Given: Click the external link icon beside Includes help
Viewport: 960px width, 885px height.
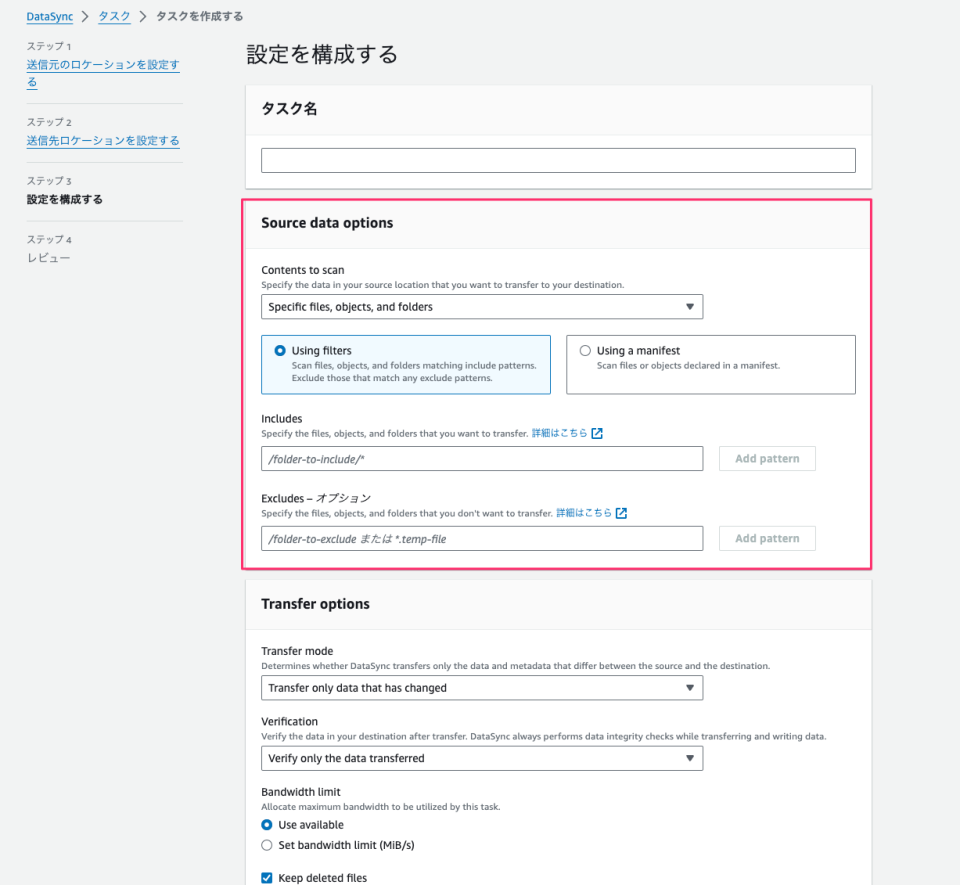Looking at the screenshot, I should (597, 433).
